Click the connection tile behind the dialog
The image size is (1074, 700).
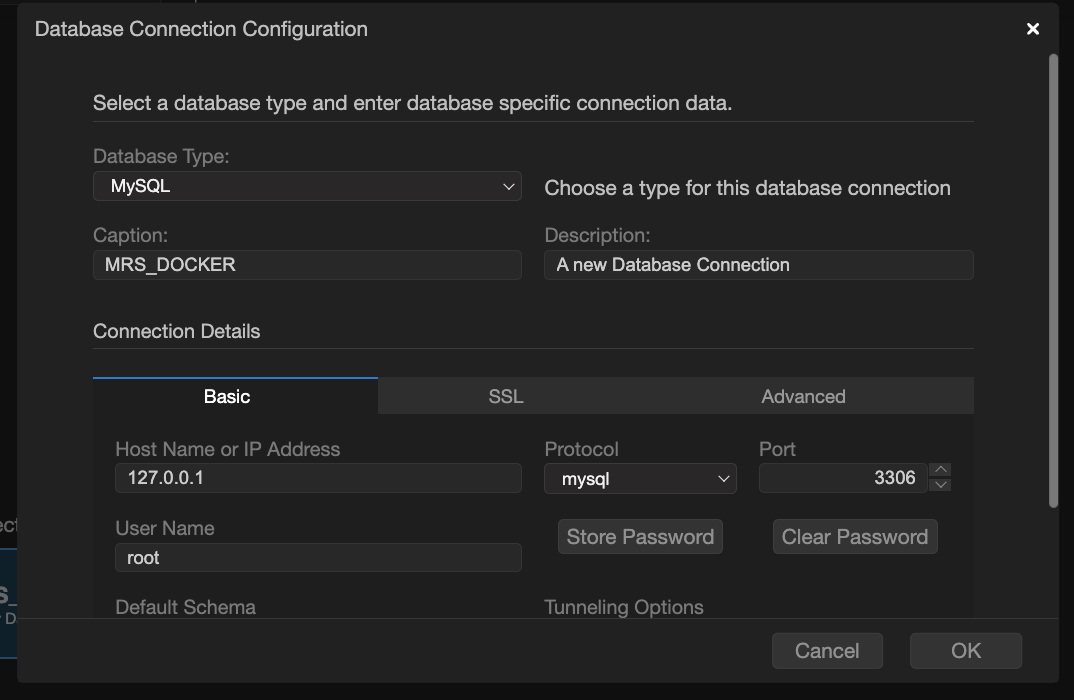click(8, 600)
